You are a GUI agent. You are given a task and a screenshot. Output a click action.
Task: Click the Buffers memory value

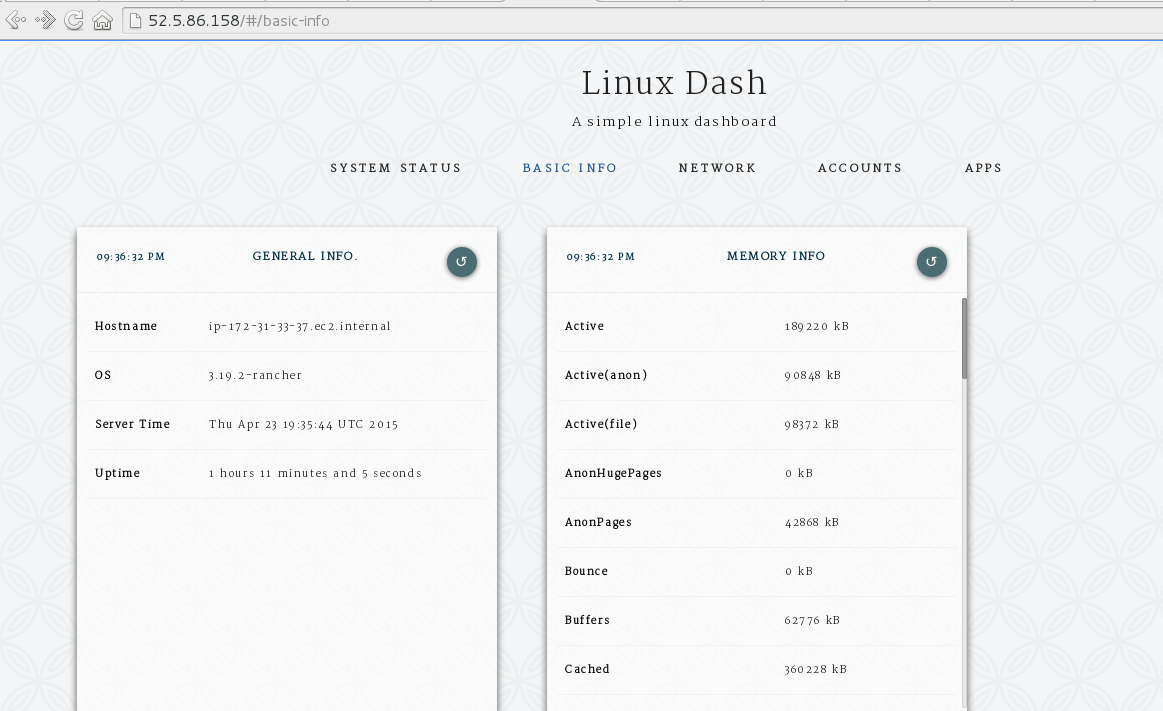pyautogui.click(x=812, y=620)
